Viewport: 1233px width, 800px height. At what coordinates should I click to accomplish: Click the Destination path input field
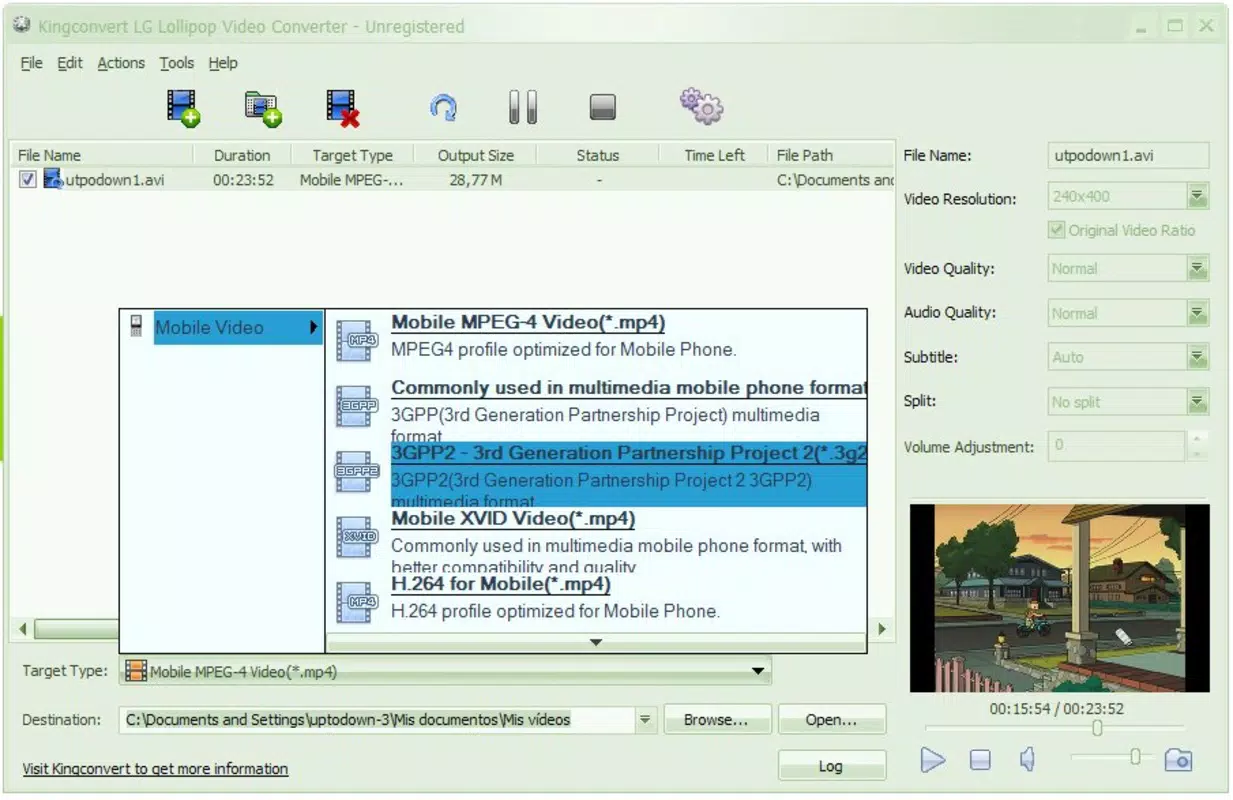(377, 719)
